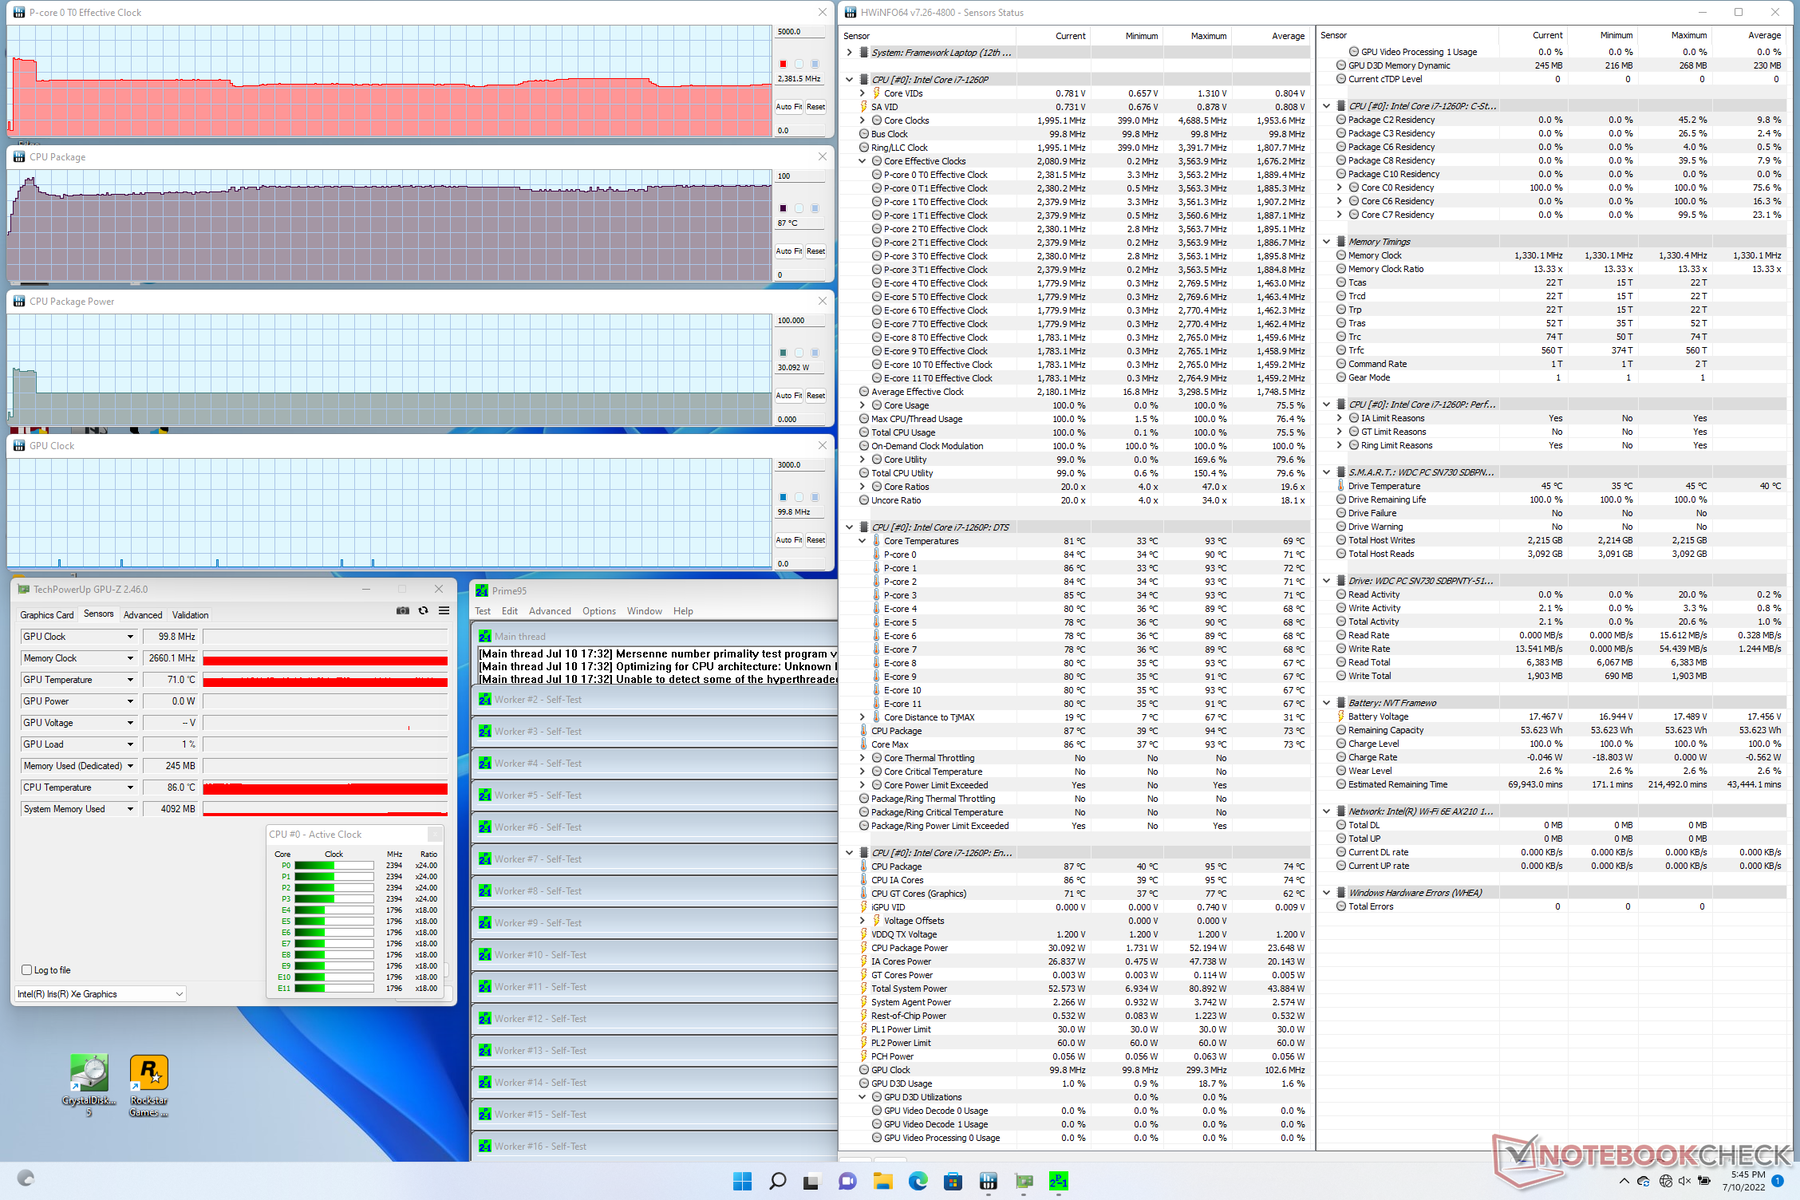Open the CrystalDiskMark desktop icon
Screen dimensions: 1800x1200
[89, 1086]
